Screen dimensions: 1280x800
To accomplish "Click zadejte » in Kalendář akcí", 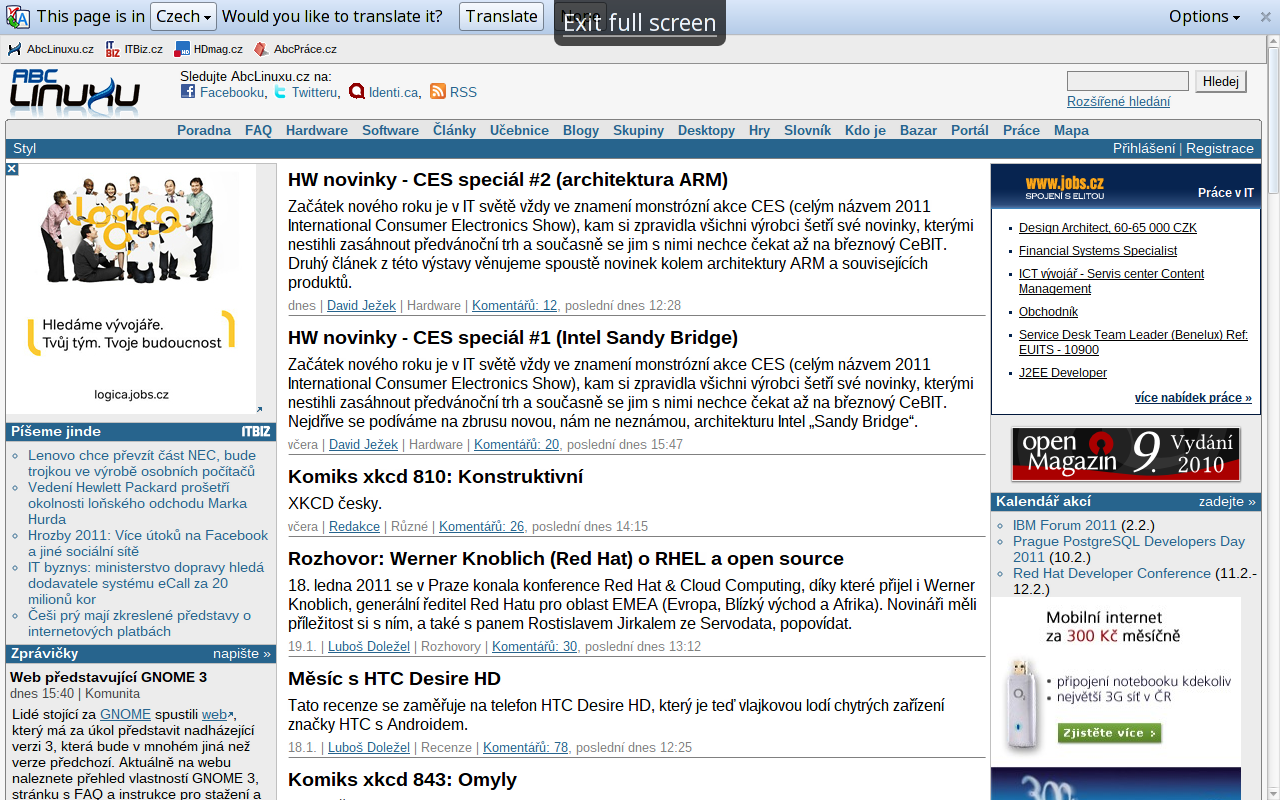I will coord(1227,502).
